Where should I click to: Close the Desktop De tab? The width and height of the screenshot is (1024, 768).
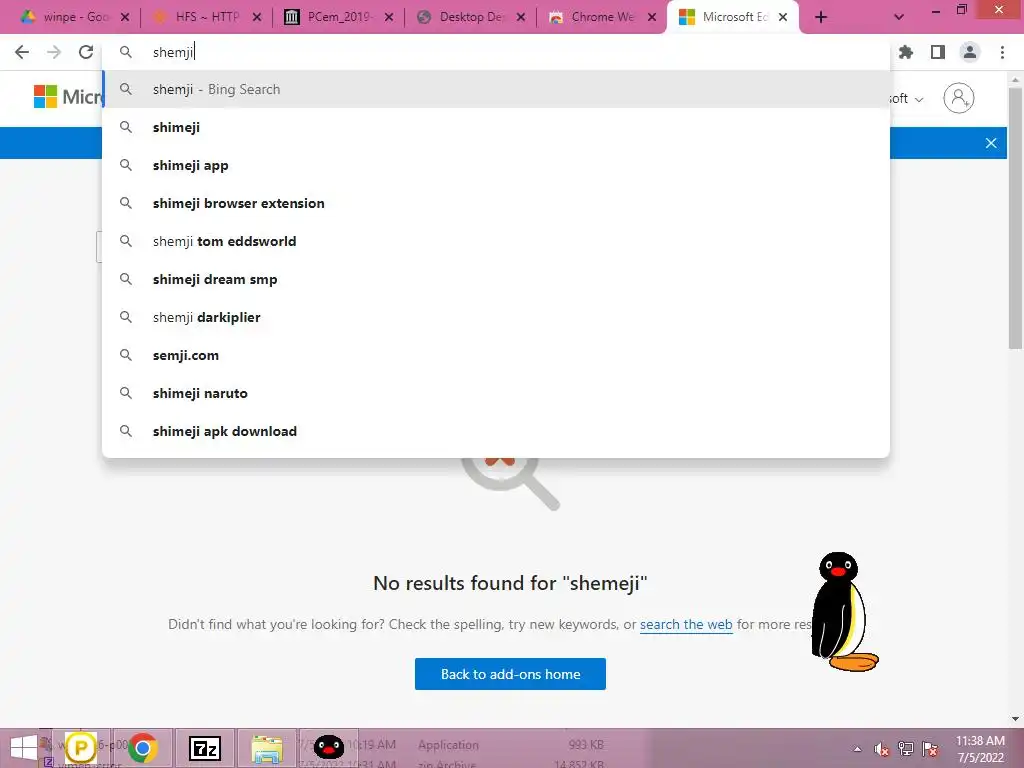pos(520,18)
